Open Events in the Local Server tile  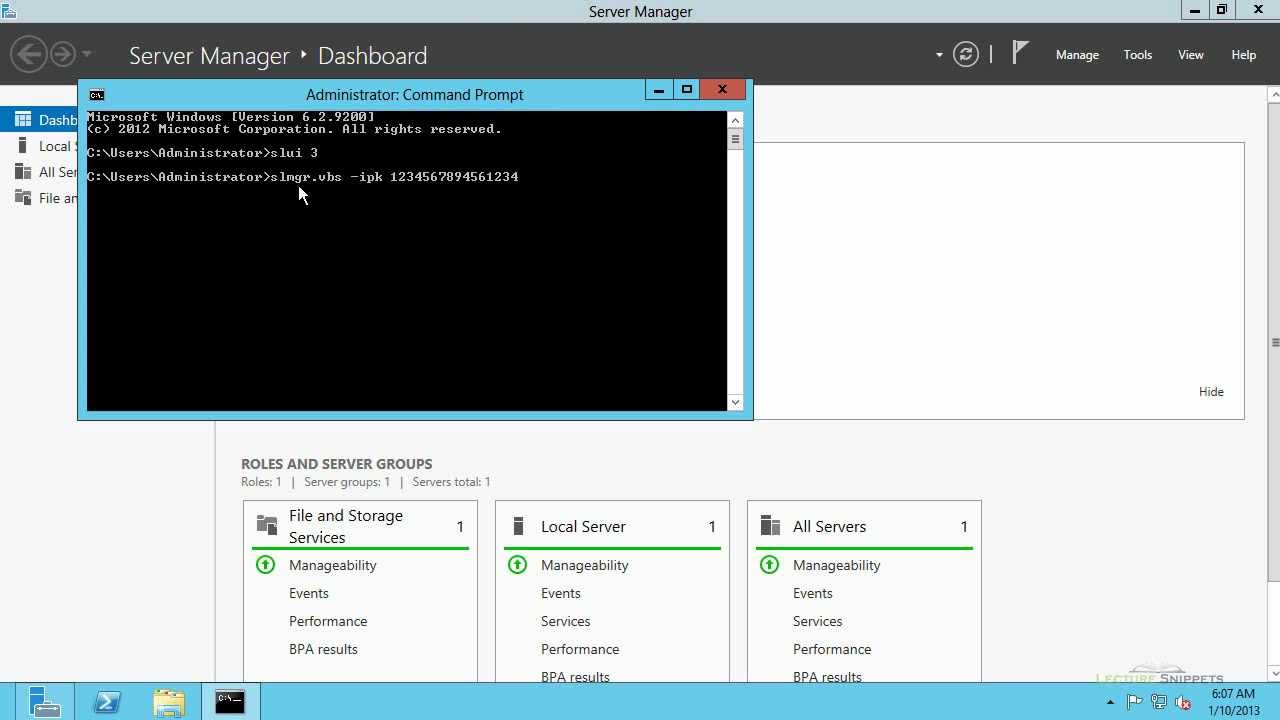(x=561, y=593)
